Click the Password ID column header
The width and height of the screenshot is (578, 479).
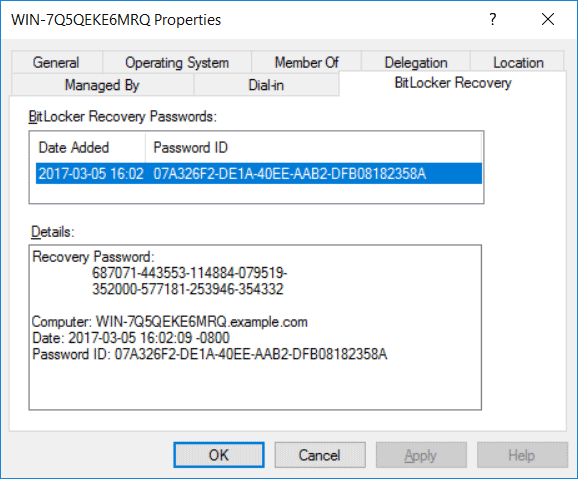pos(313,147)
